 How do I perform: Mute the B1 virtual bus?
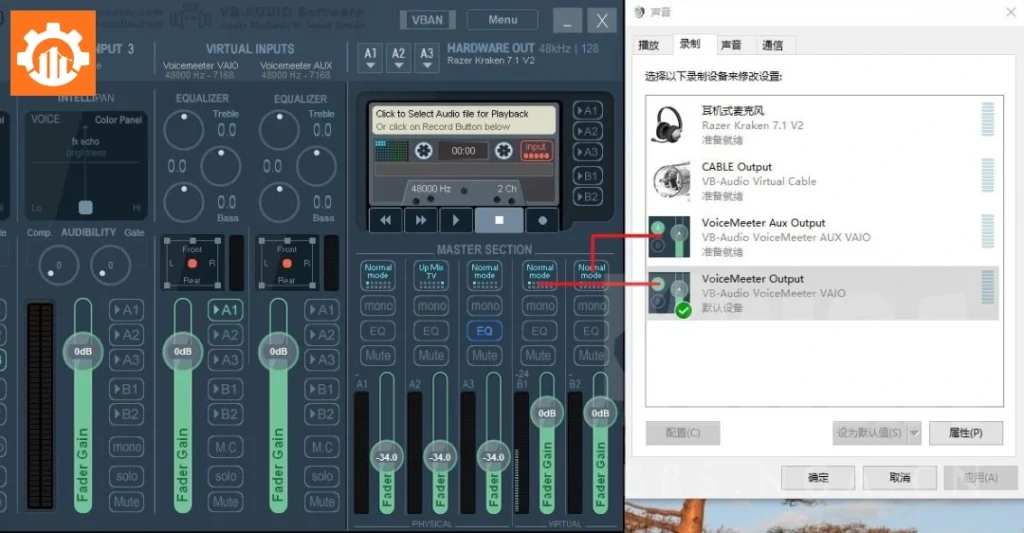[x=538, y=356]
